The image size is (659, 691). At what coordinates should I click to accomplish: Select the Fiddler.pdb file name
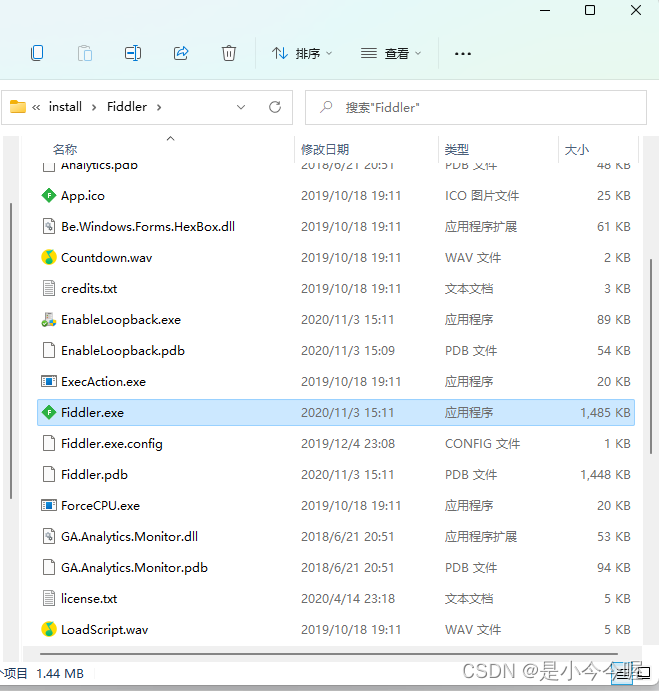pos(94,475)
